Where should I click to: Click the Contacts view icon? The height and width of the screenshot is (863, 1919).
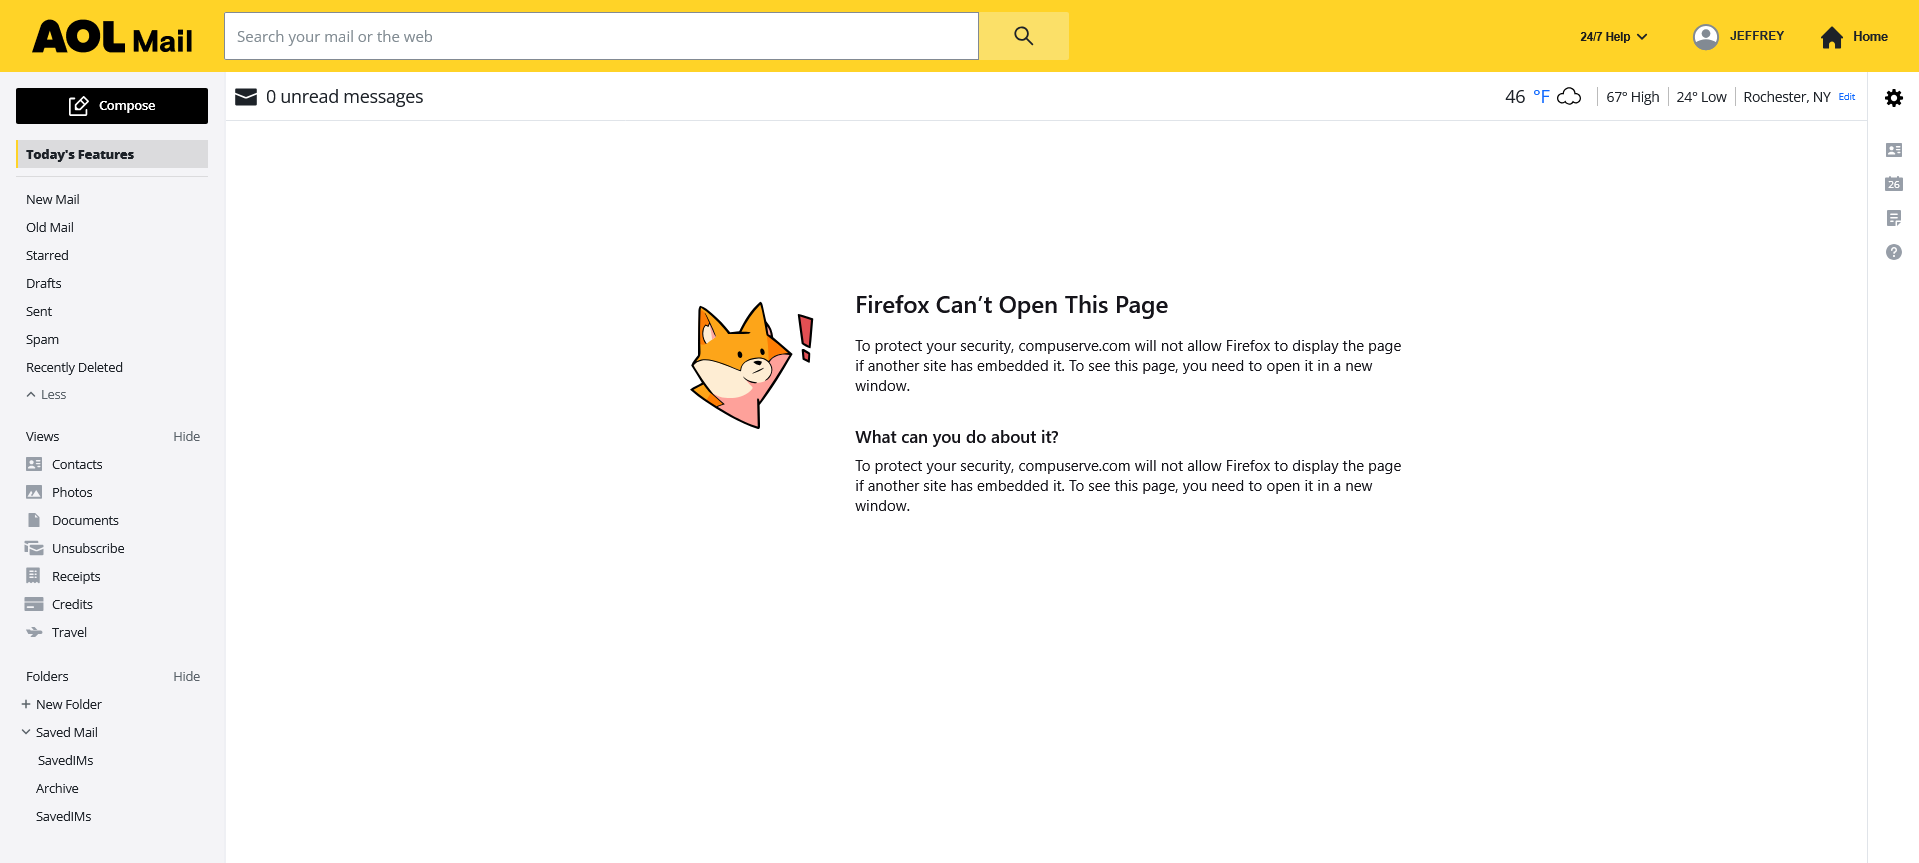coord(34,464)
